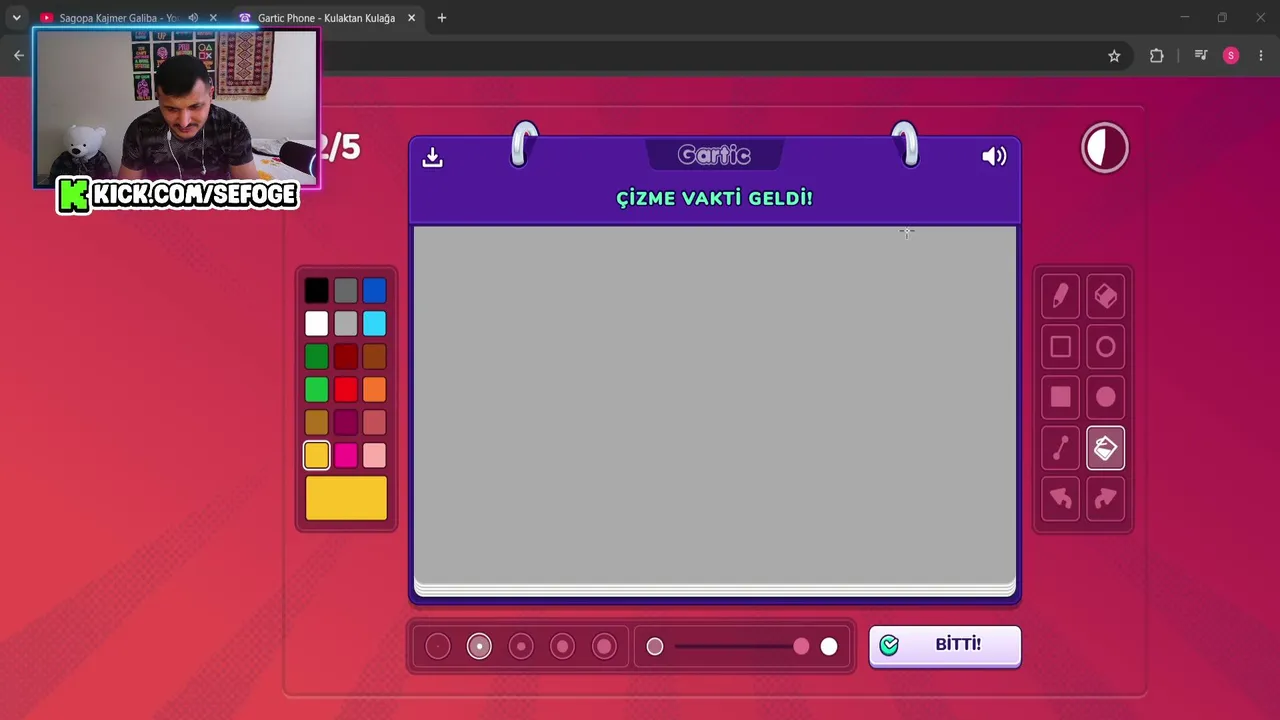
Task: Pick the salmon color swatch
Action: pyautogui.click(x=374, y=423)
